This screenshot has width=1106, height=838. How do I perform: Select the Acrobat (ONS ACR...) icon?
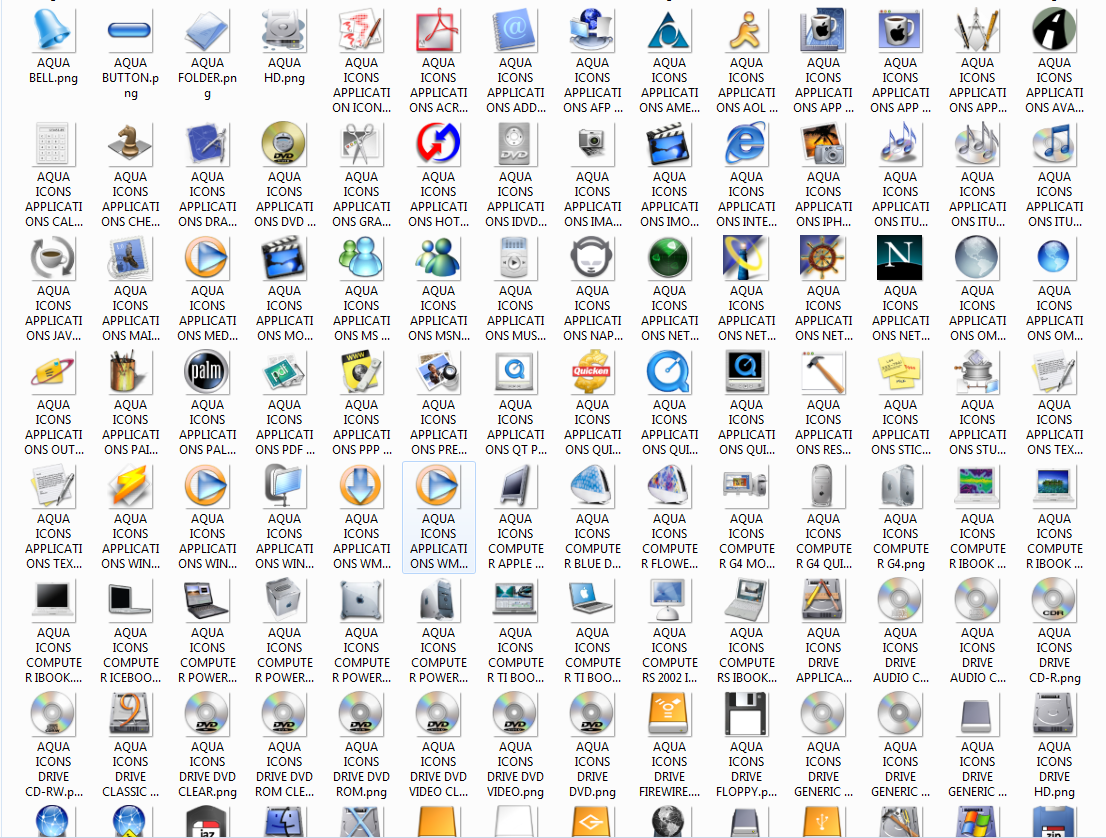point(438,30)
